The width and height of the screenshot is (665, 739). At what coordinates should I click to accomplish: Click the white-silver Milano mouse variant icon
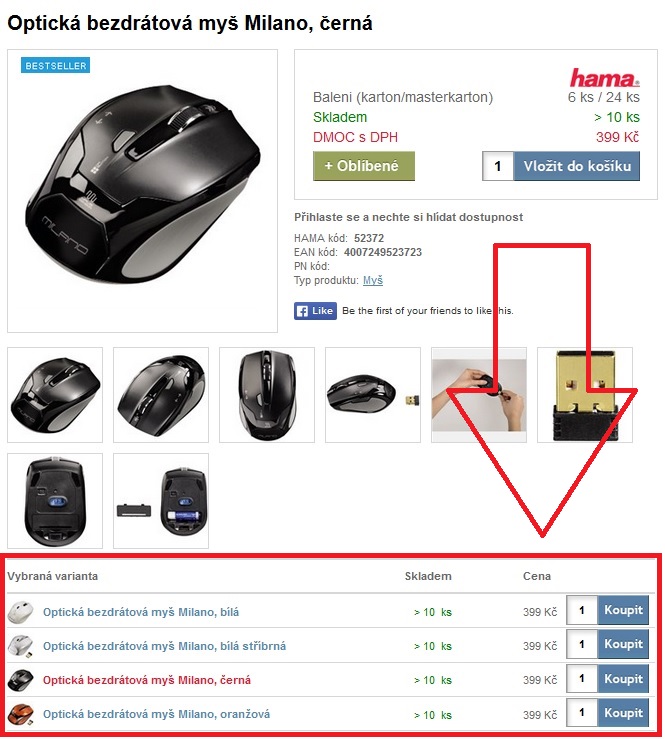20,646
